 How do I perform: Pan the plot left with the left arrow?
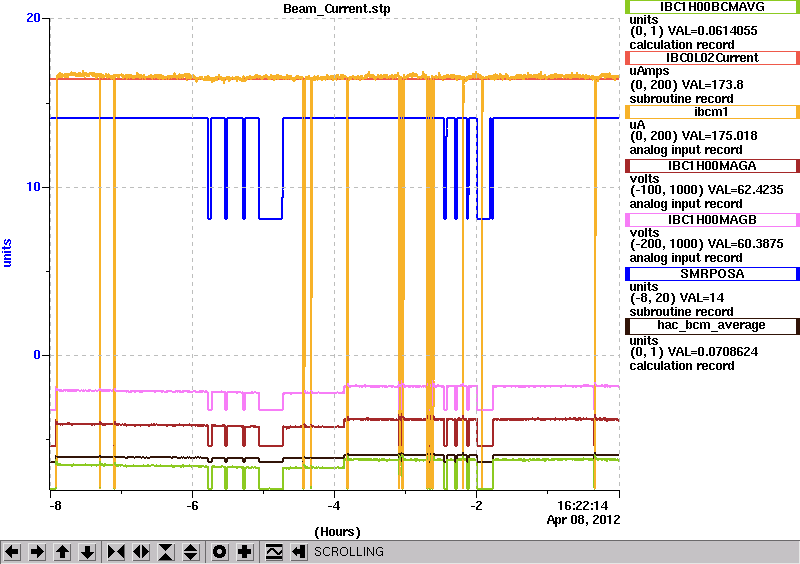[x=12, y=552]
